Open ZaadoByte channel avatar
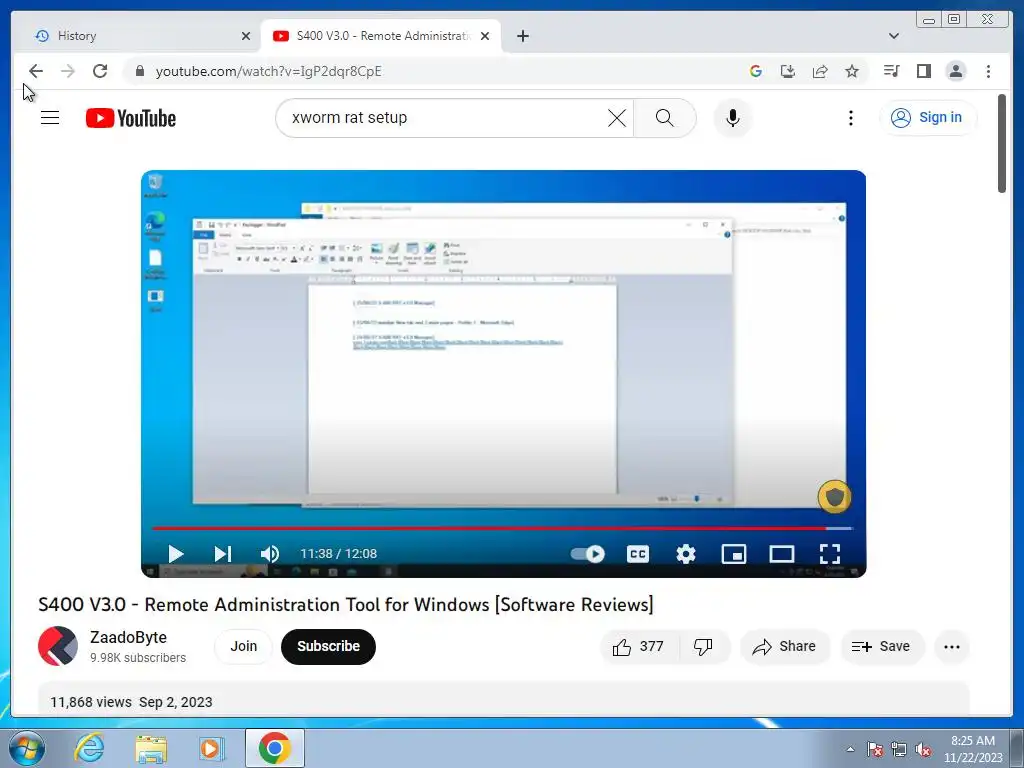This screenshot has width=1024, height=768. tap(58, 646)
